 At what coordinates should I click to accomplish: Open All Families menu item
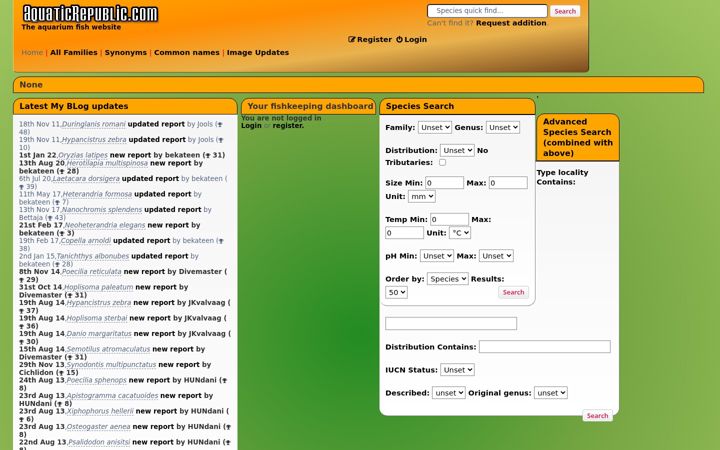[x=74, y=52]
